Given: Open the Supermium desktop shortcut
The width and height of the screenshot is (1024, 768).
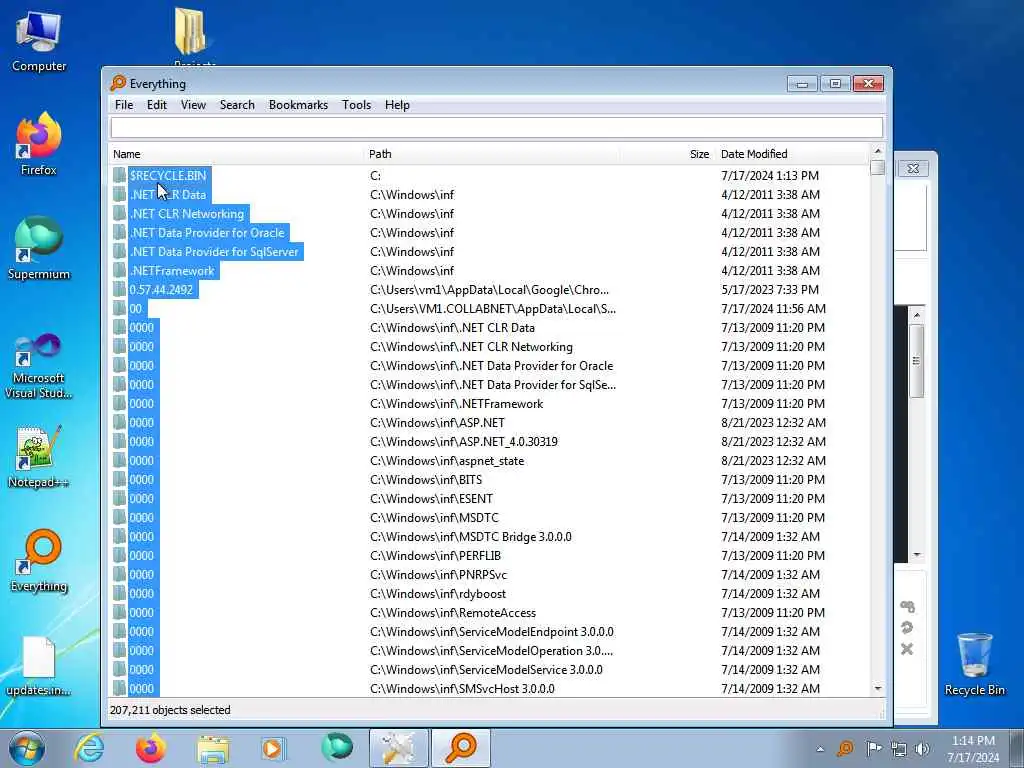Looking at the screenshot, I should pyautogui.click(x=39, y=248).
